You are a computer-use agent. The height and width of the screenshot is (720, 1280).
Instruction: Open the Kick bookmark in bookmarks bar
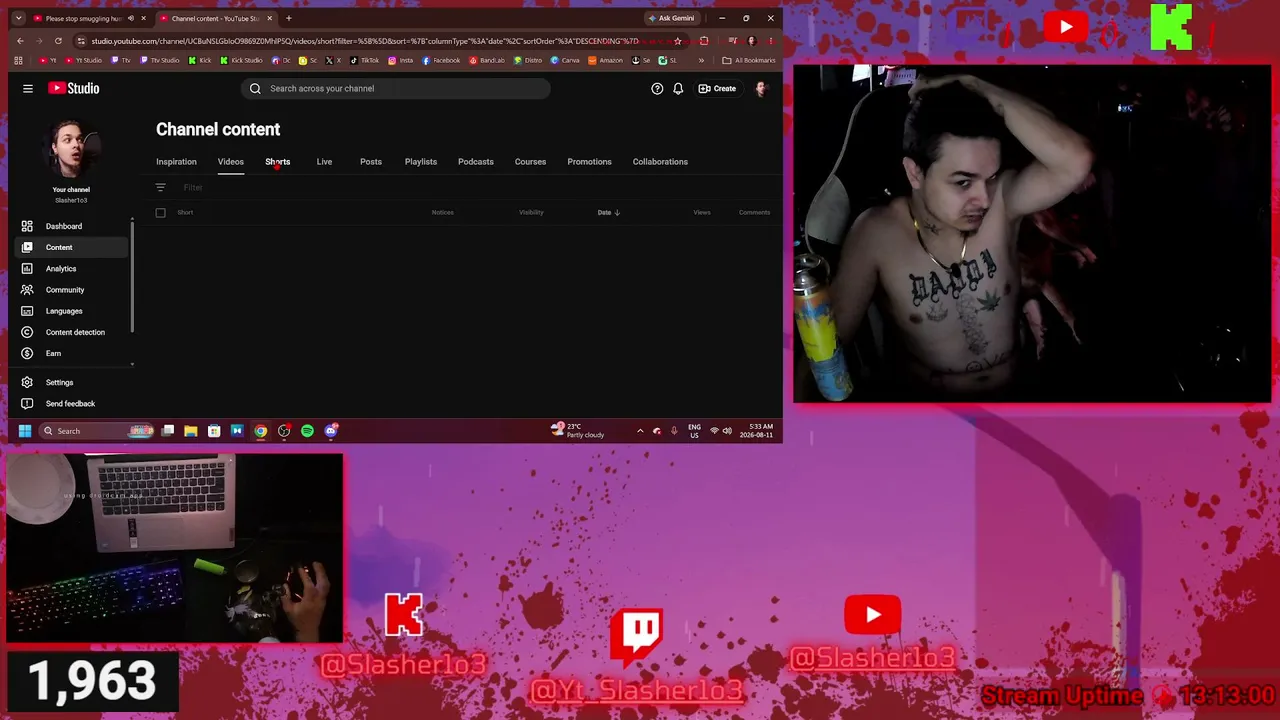200,60
